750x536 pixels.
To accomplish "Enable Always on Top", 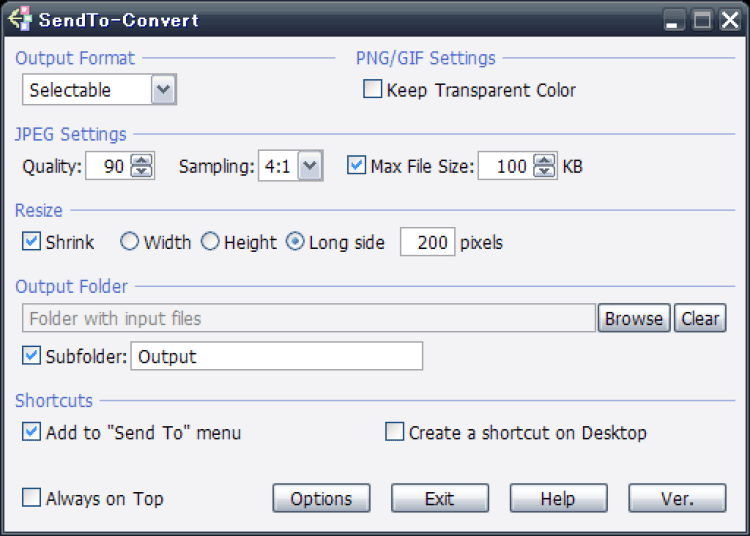I will point(31,498).
